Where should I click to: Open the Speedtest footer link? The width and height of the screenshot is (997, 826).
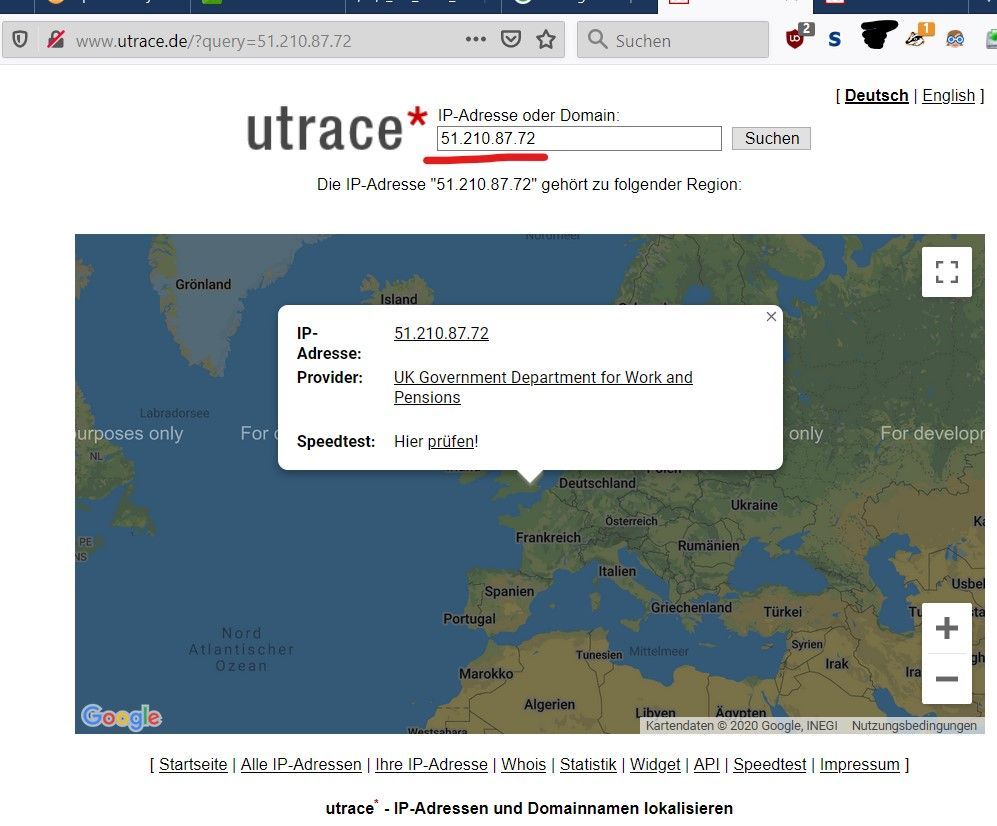coord(769,764)
